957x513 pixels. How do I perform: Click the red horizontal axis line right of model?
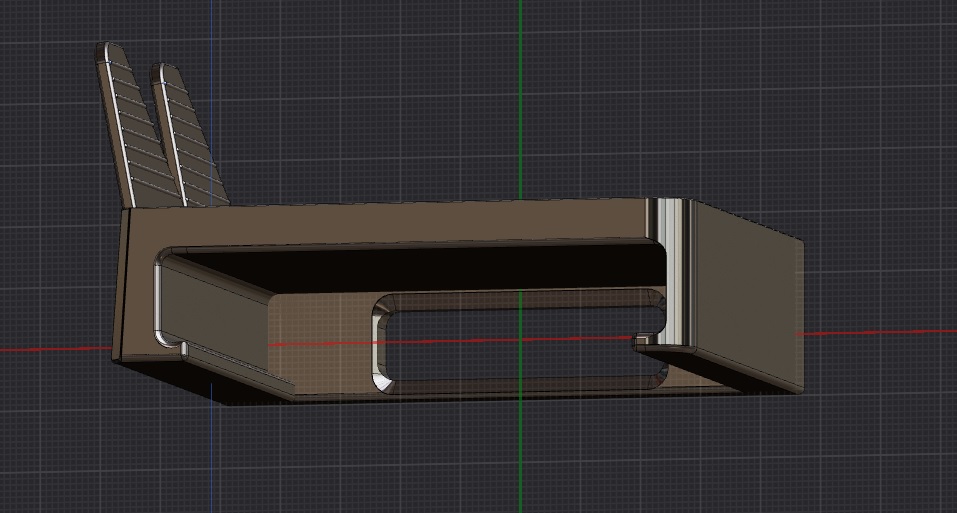pyautogui.click(x=880, y=331)
